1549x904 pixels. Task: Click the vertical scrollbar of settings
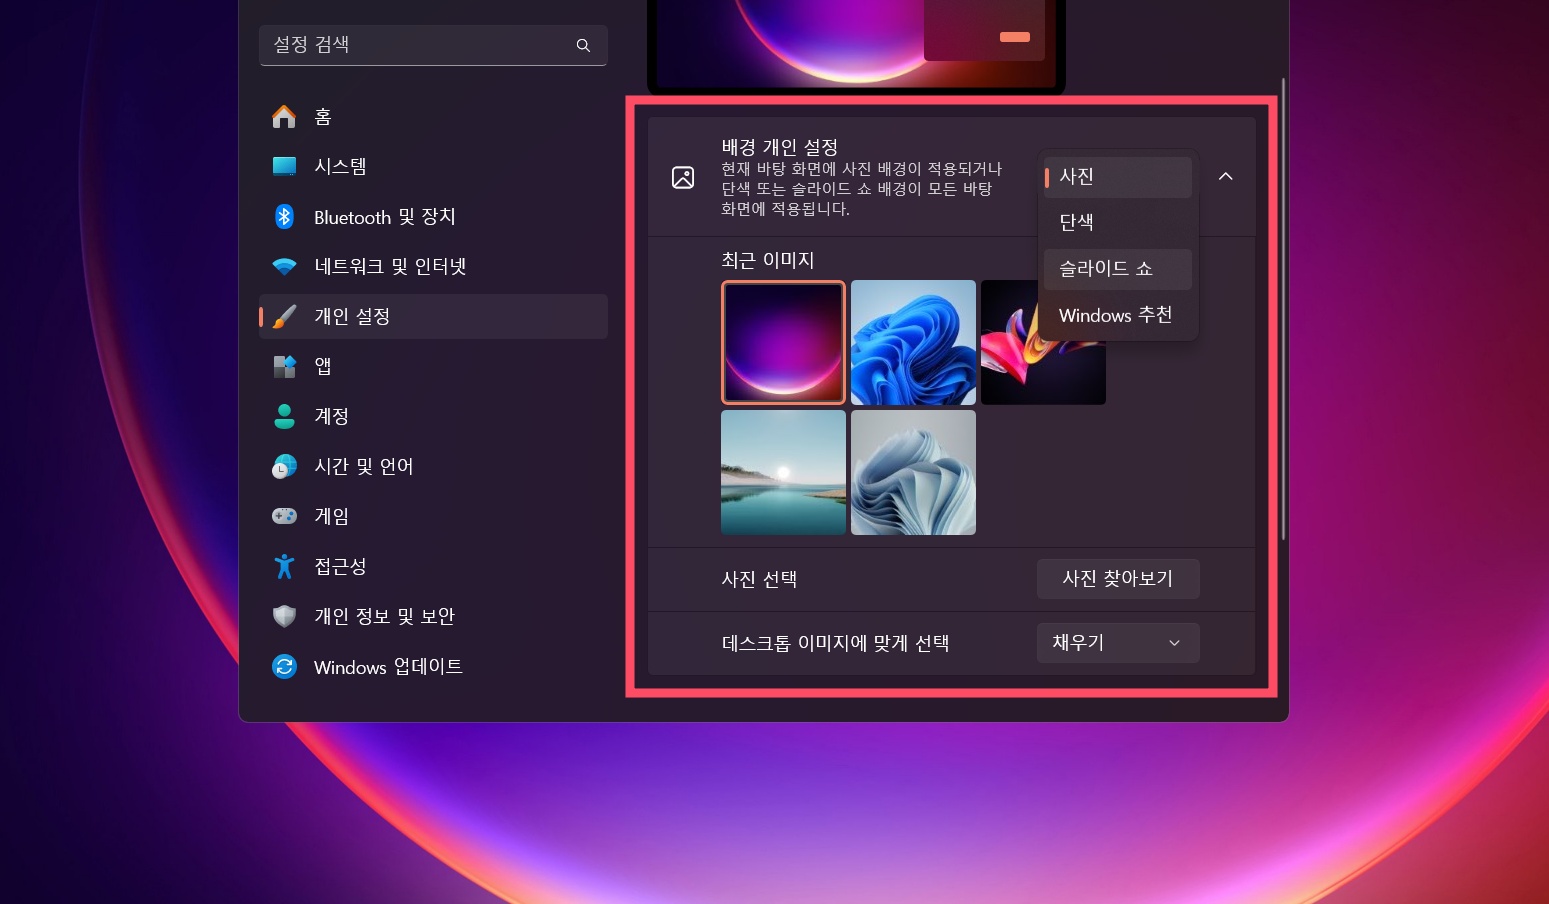coord(1283,310)
